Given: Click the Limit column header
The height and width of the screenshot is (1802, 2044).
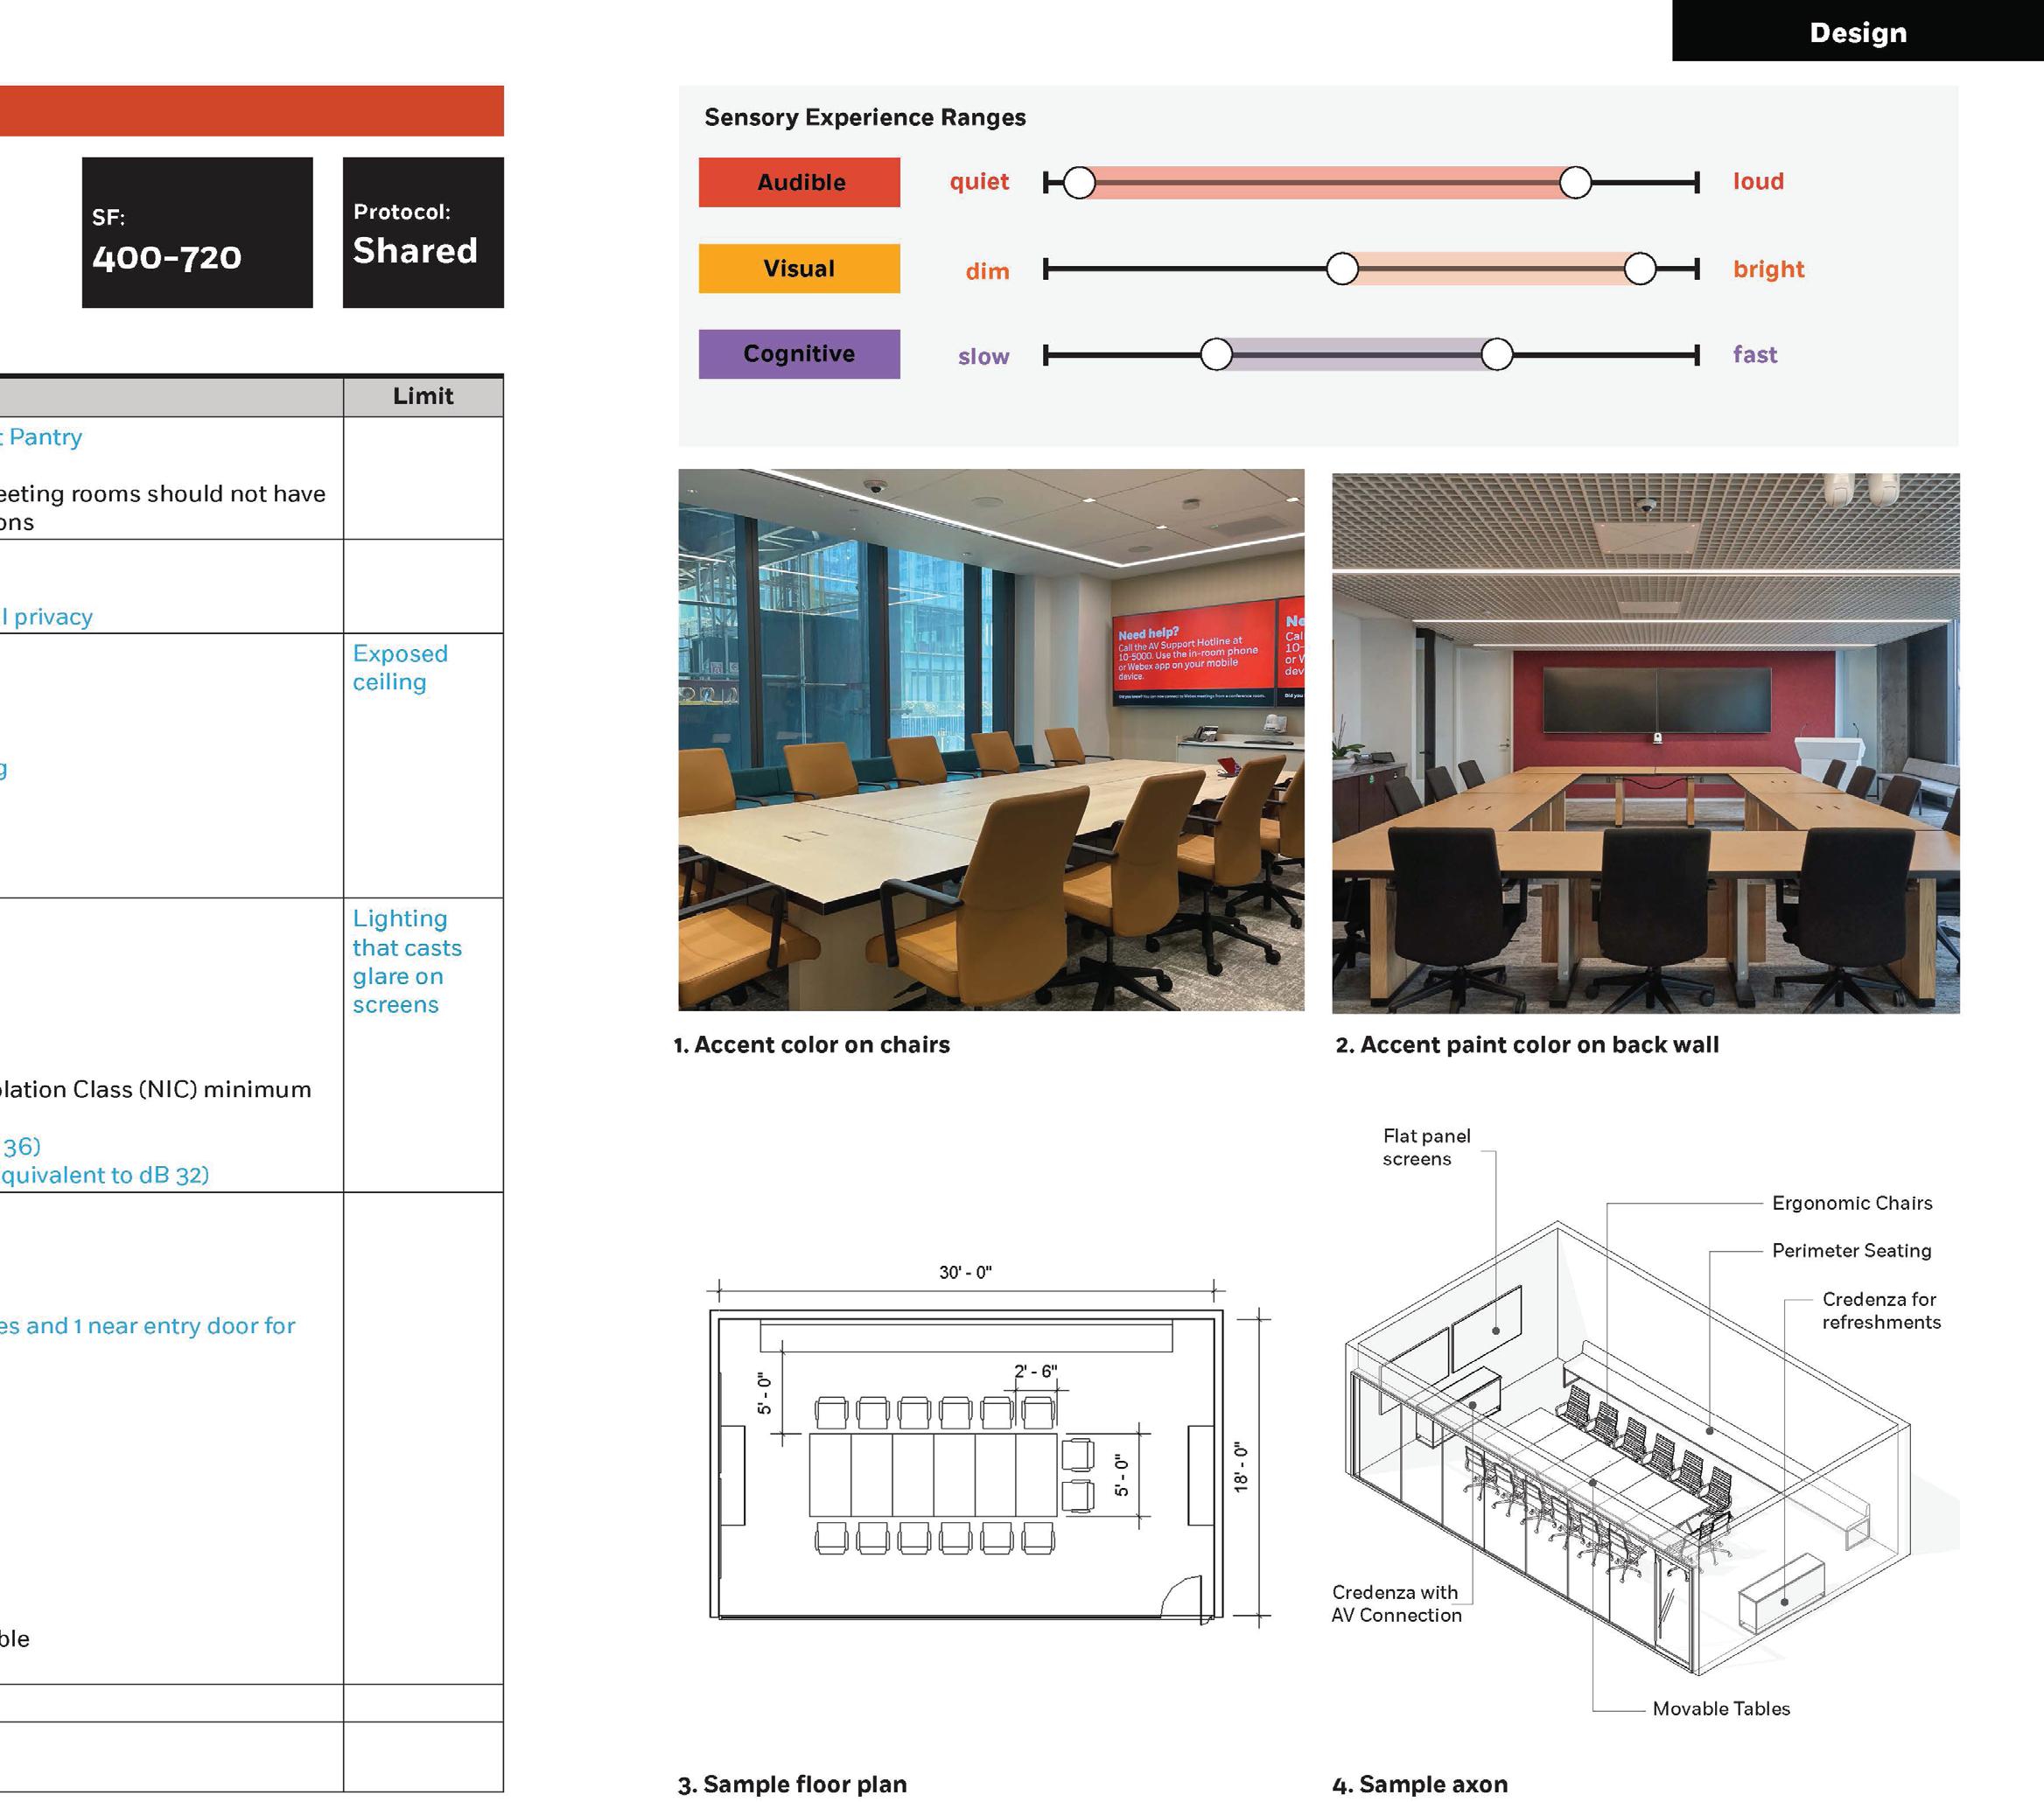Looking at the screenshot, I should [x=423, y=396].
